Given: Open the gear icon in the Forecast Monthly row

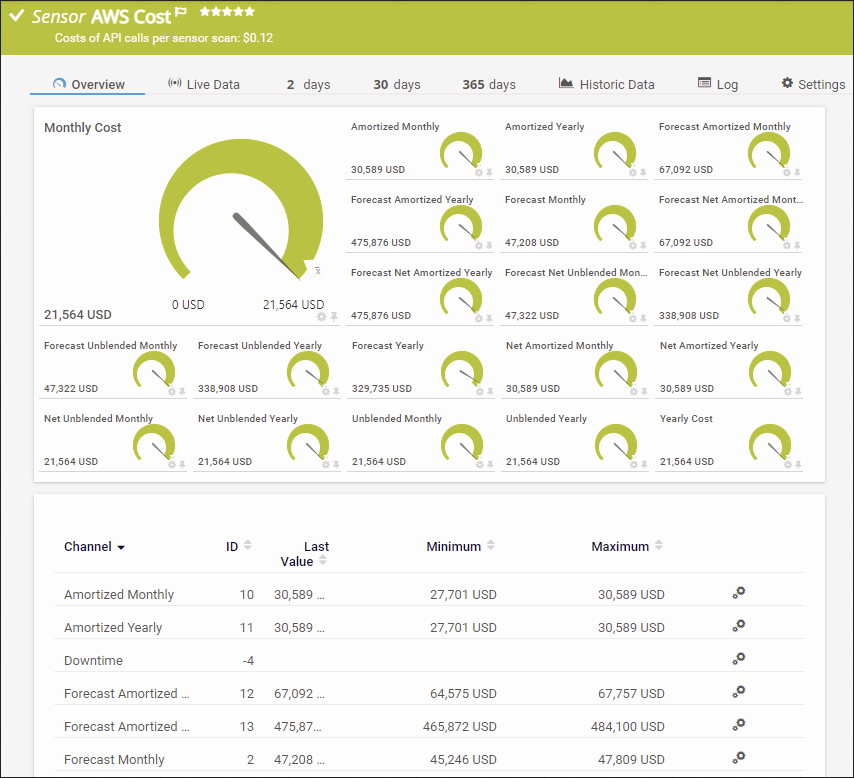Looking at the screenshot, I should (x=738, y=758).
